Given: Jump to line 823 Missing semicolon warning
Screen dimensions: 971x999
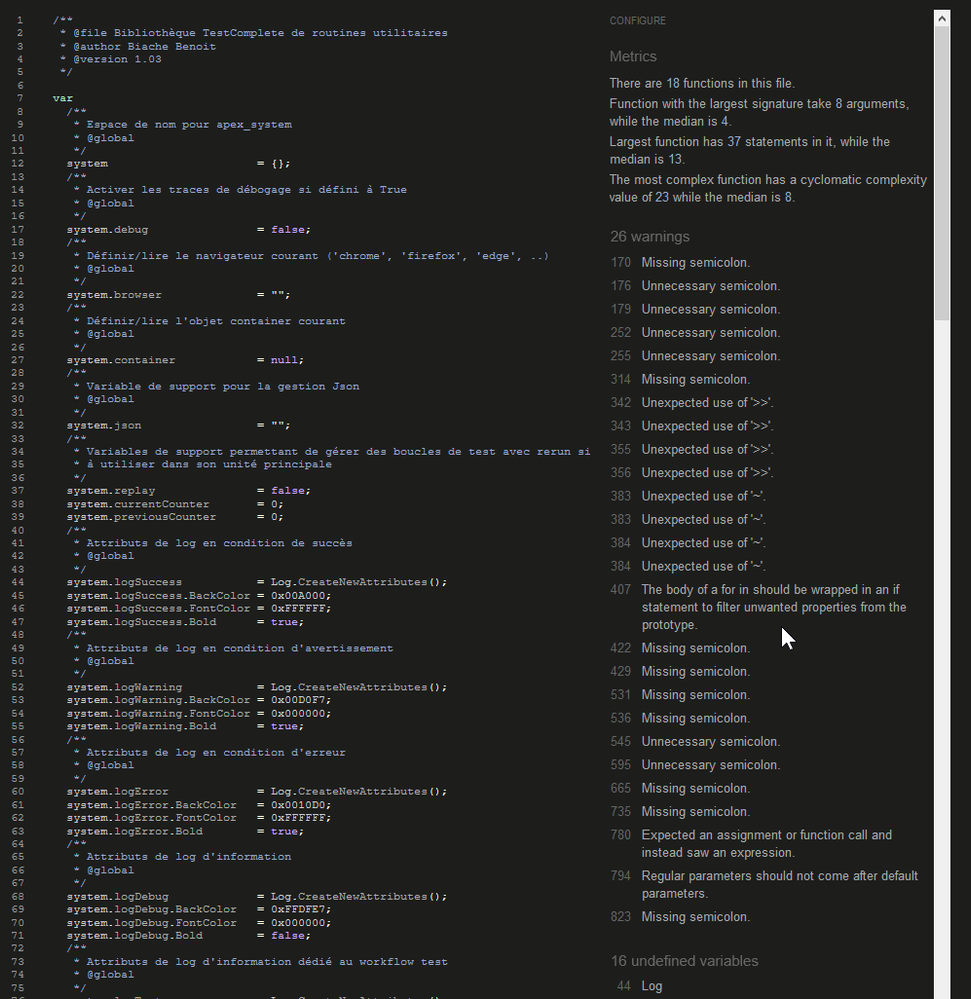Looking at the screenshot, I should (695, 917).
